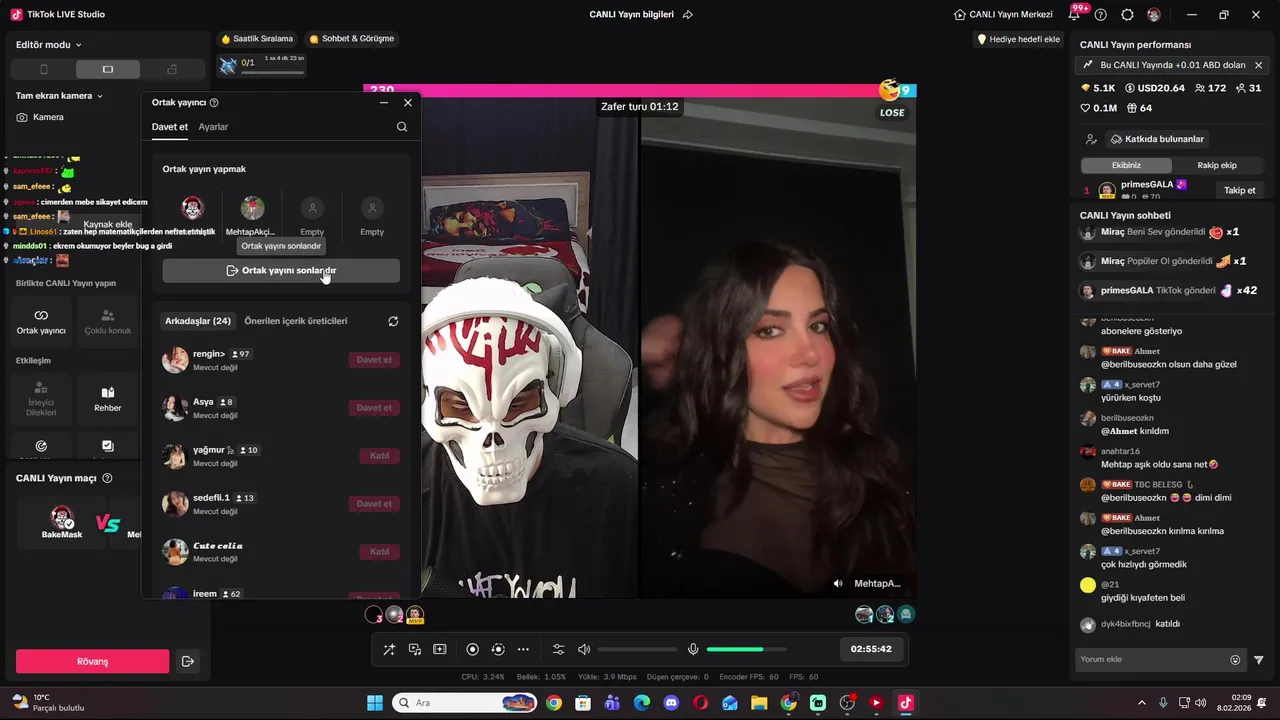Mute the speaker output
The width and height of the screenshot is (1280, 720).
[584, 649]
